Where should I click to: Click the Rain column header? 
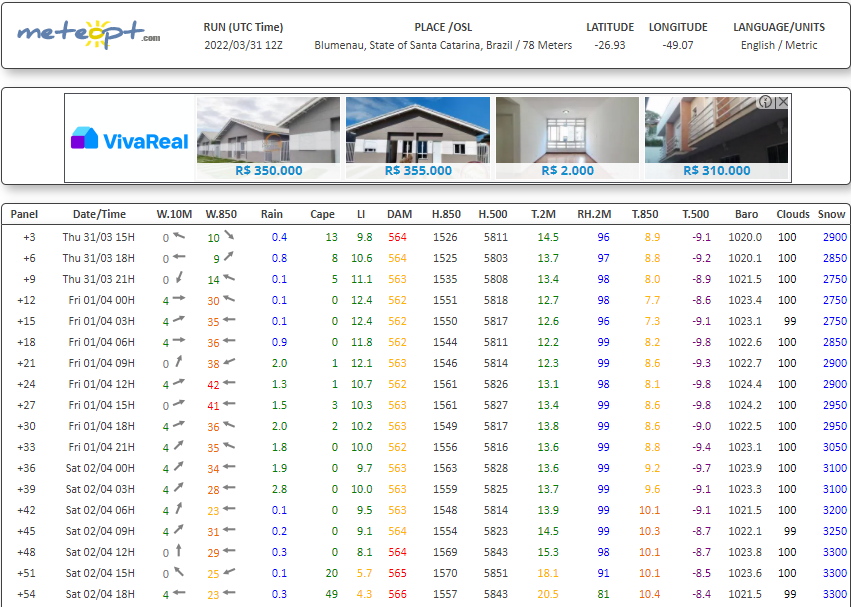click(271, 214)
